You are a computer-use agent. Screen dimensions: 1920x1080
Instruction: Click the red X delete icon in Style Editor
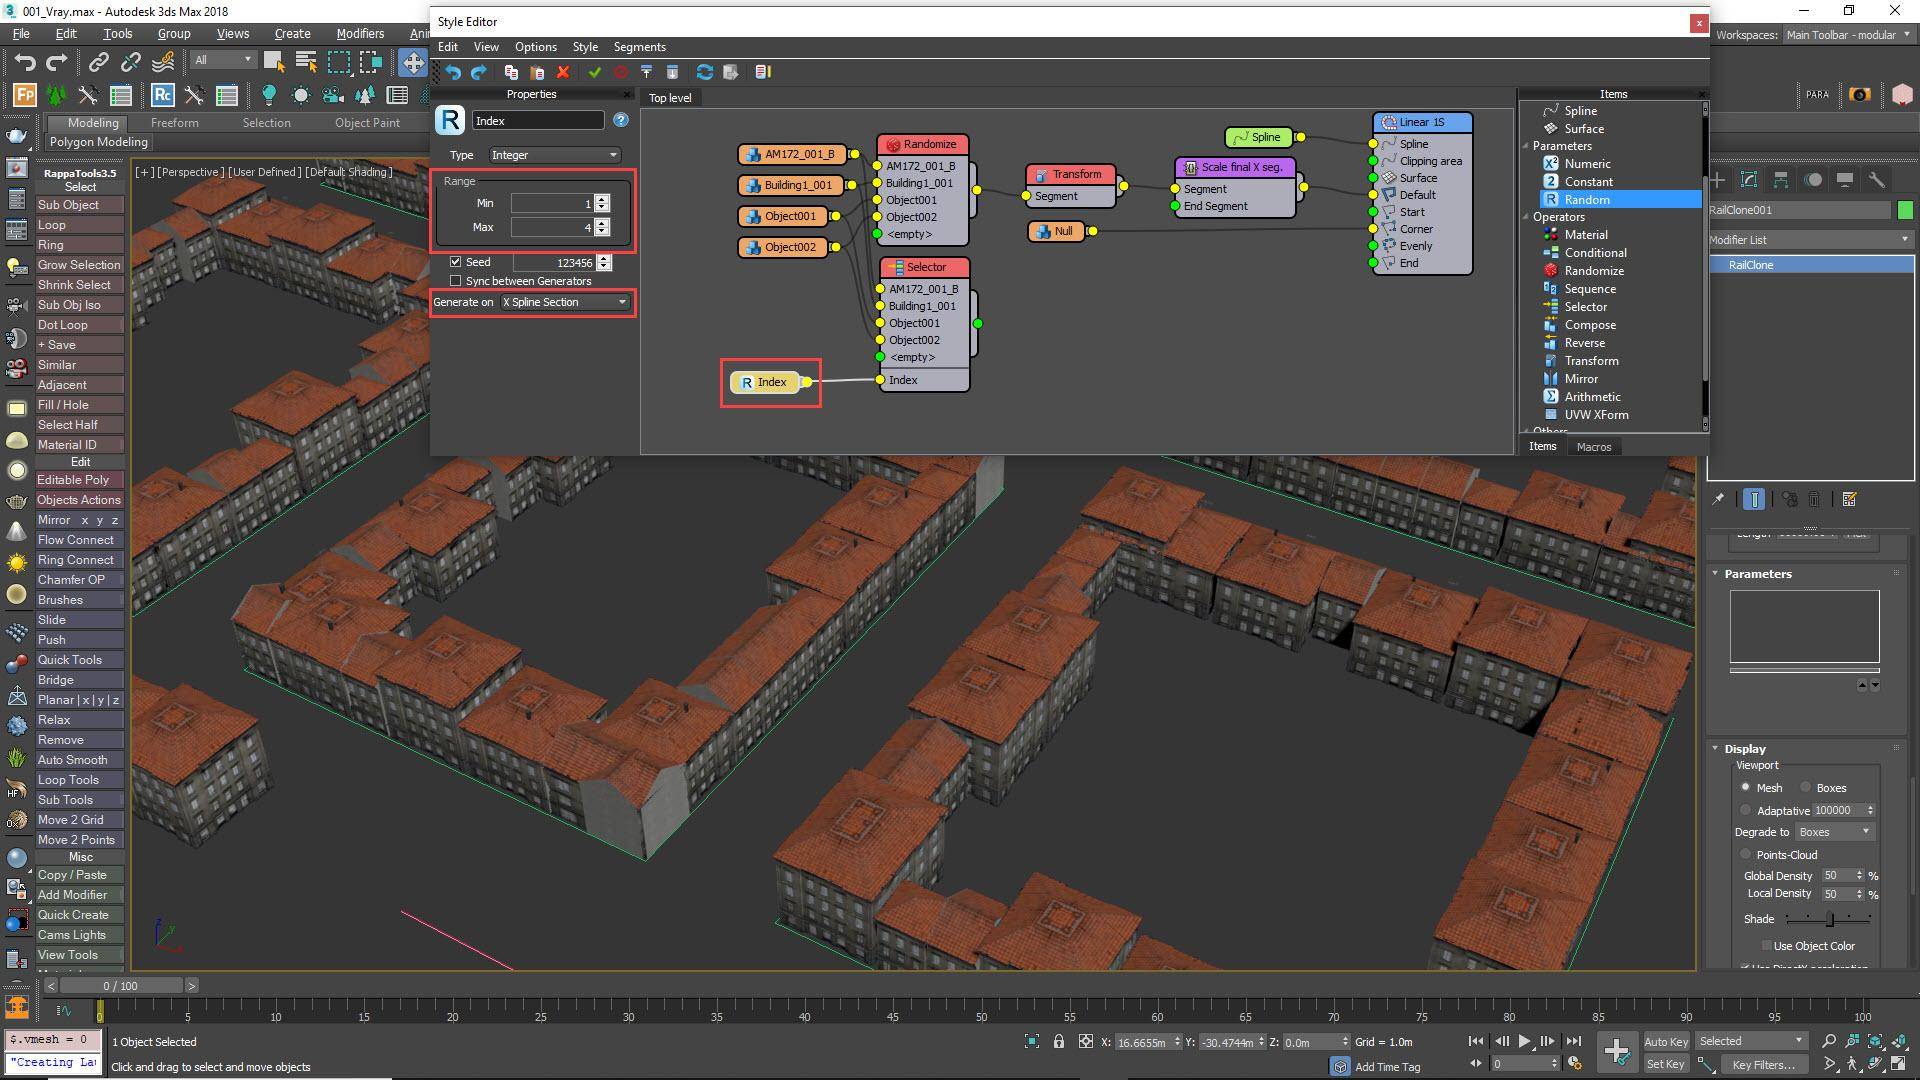pyautogui.click(x=563, y=72)
